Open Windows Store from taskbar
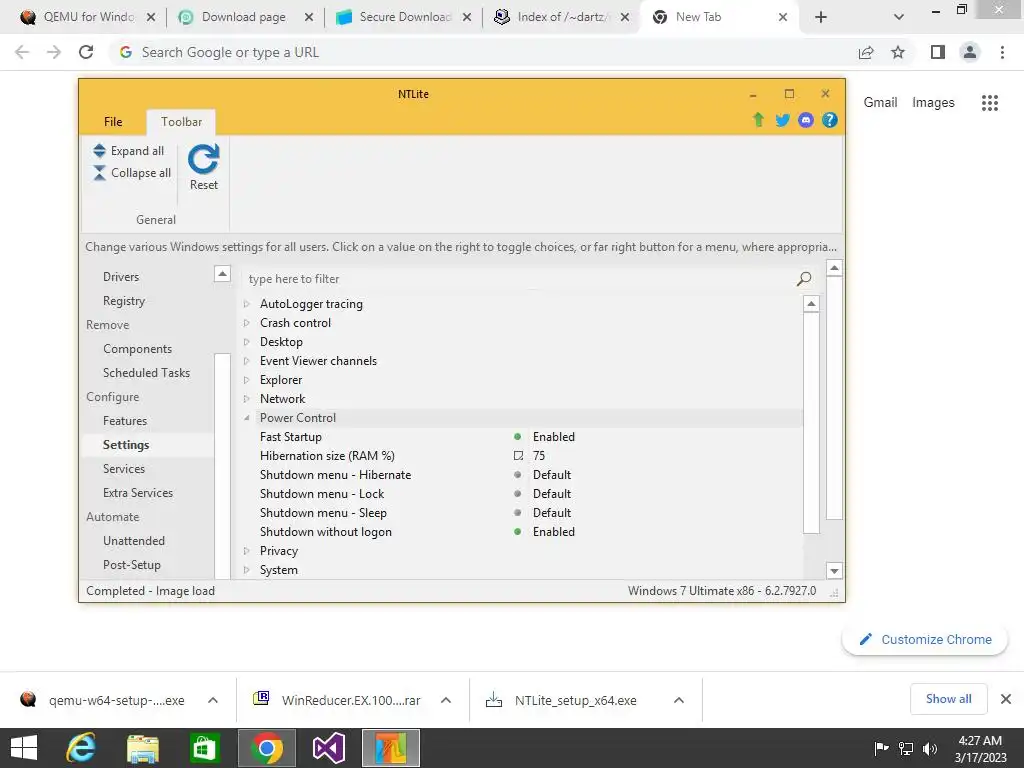Screen dimensions: 1024x768 point(205,748)
